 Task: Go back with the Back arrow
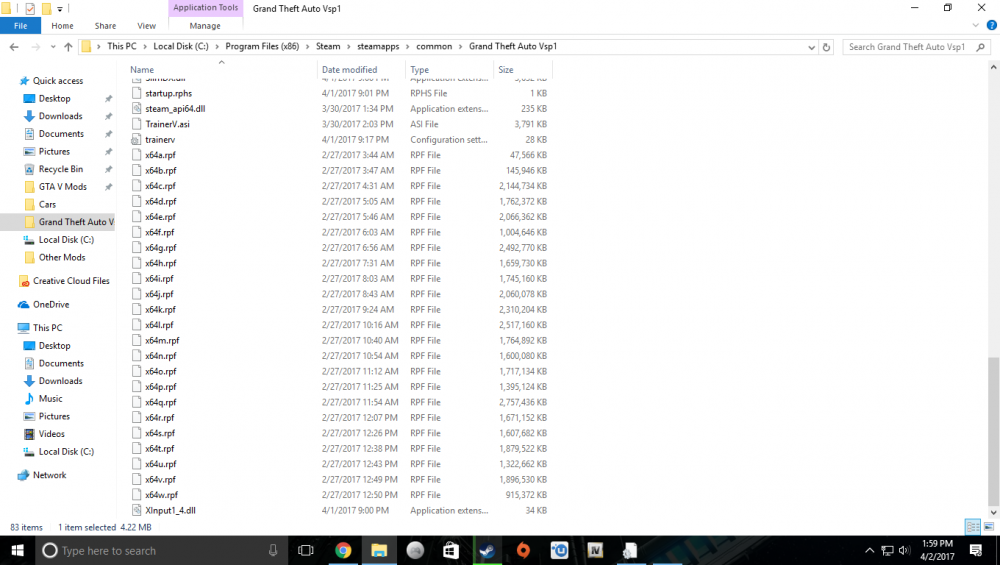point(14,47)
